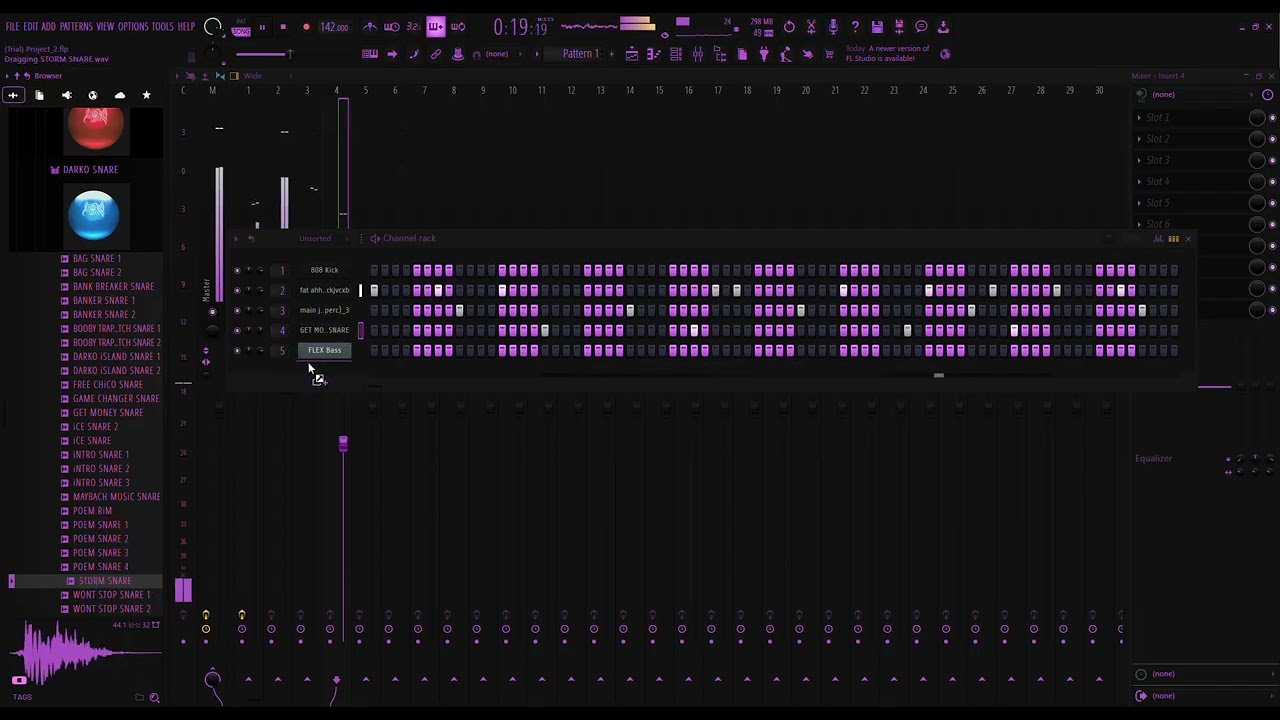Image resolution: width=1280 pixels, height=720 pixels.
Task: Mute the GET MO..SNARE channel
Action: 237,330
